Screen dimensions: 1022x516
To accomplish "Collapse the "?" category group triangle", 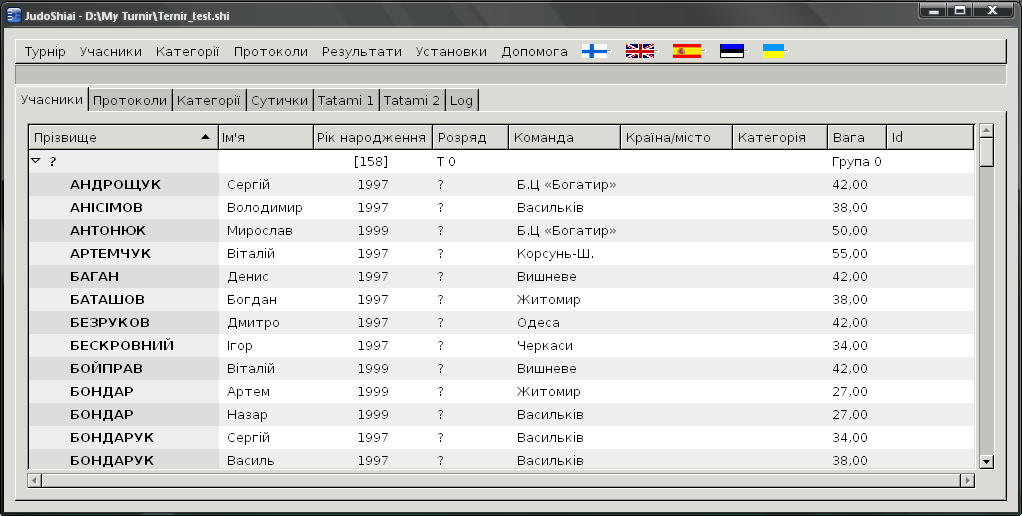I will (36, 161).
